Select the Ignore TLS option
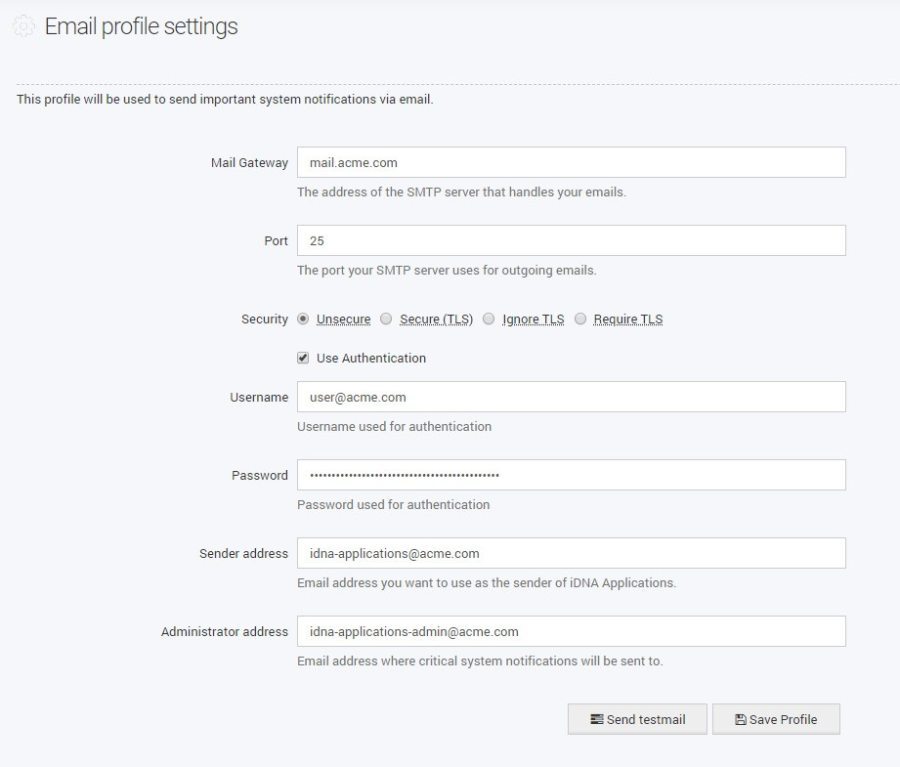 point(489,319)
